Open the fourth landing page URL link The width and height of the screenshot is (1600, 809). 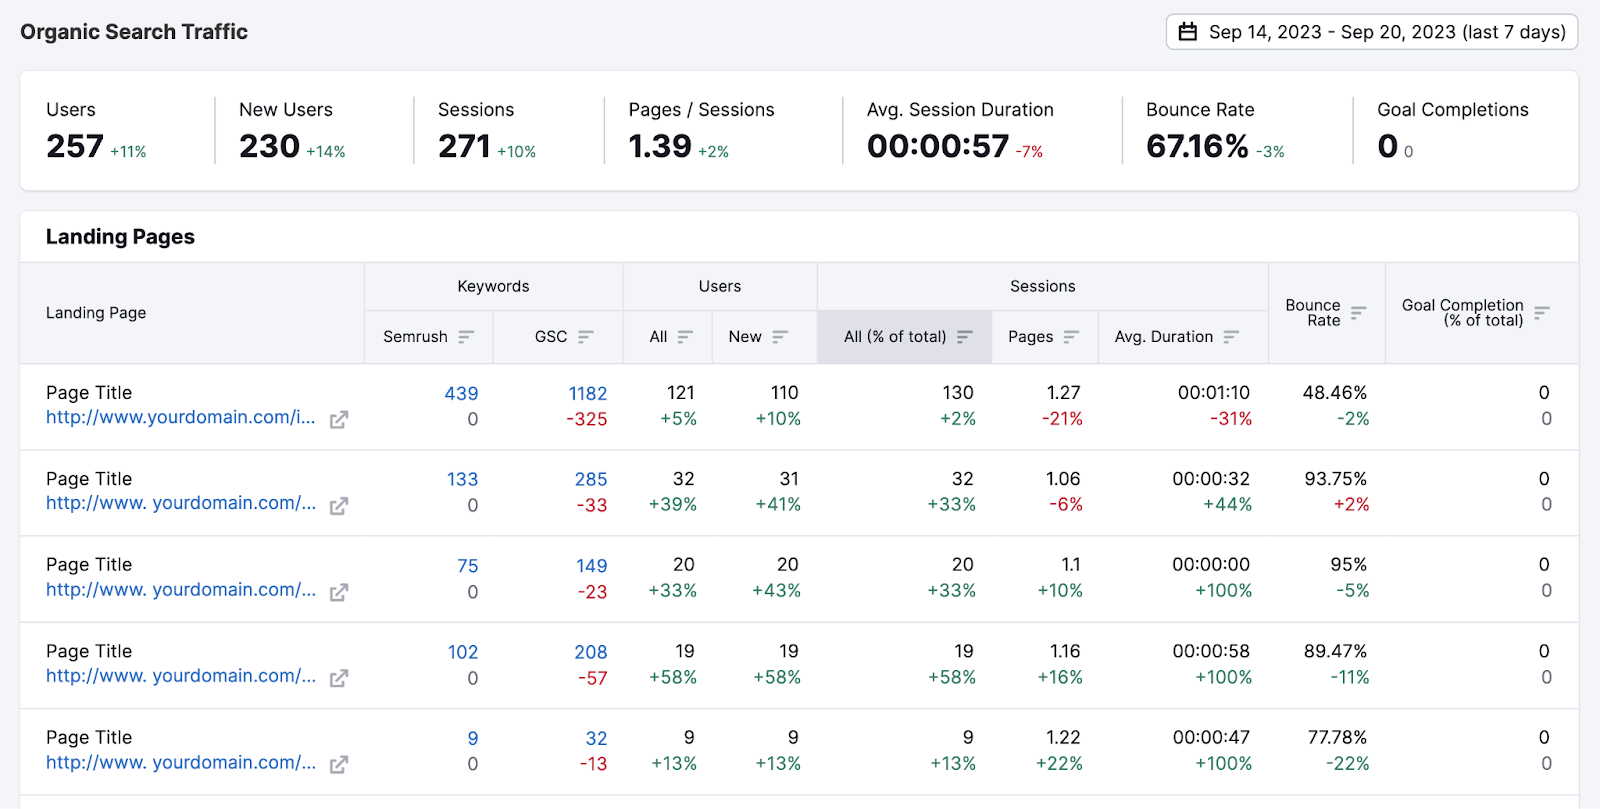point(180,676)
